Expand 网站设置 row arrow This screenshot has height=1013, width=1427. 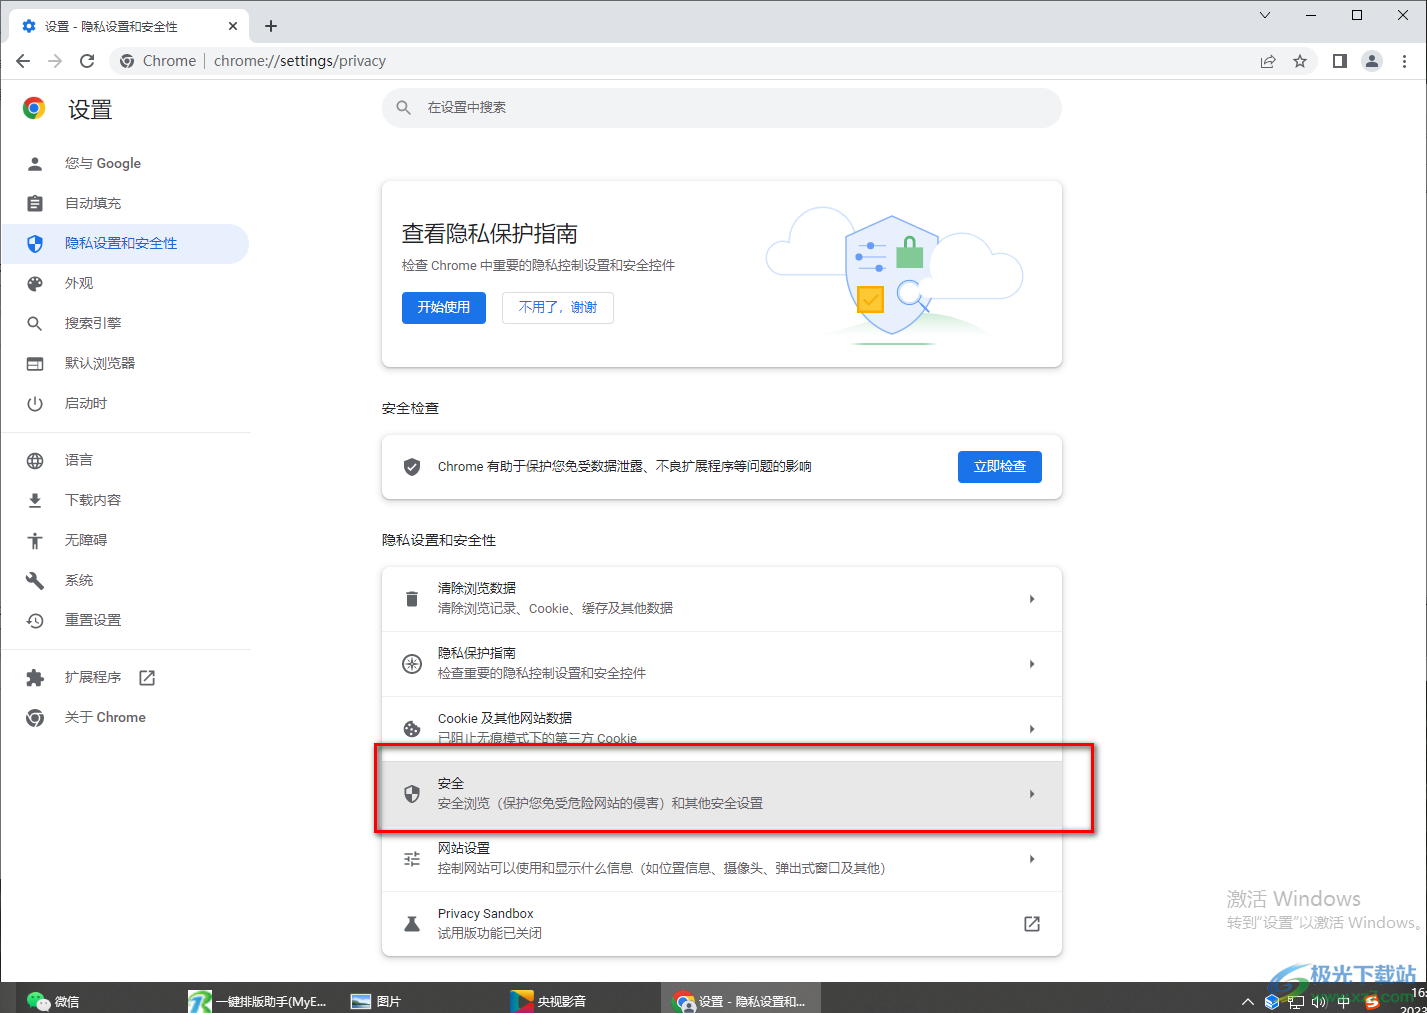[1032, 859]
